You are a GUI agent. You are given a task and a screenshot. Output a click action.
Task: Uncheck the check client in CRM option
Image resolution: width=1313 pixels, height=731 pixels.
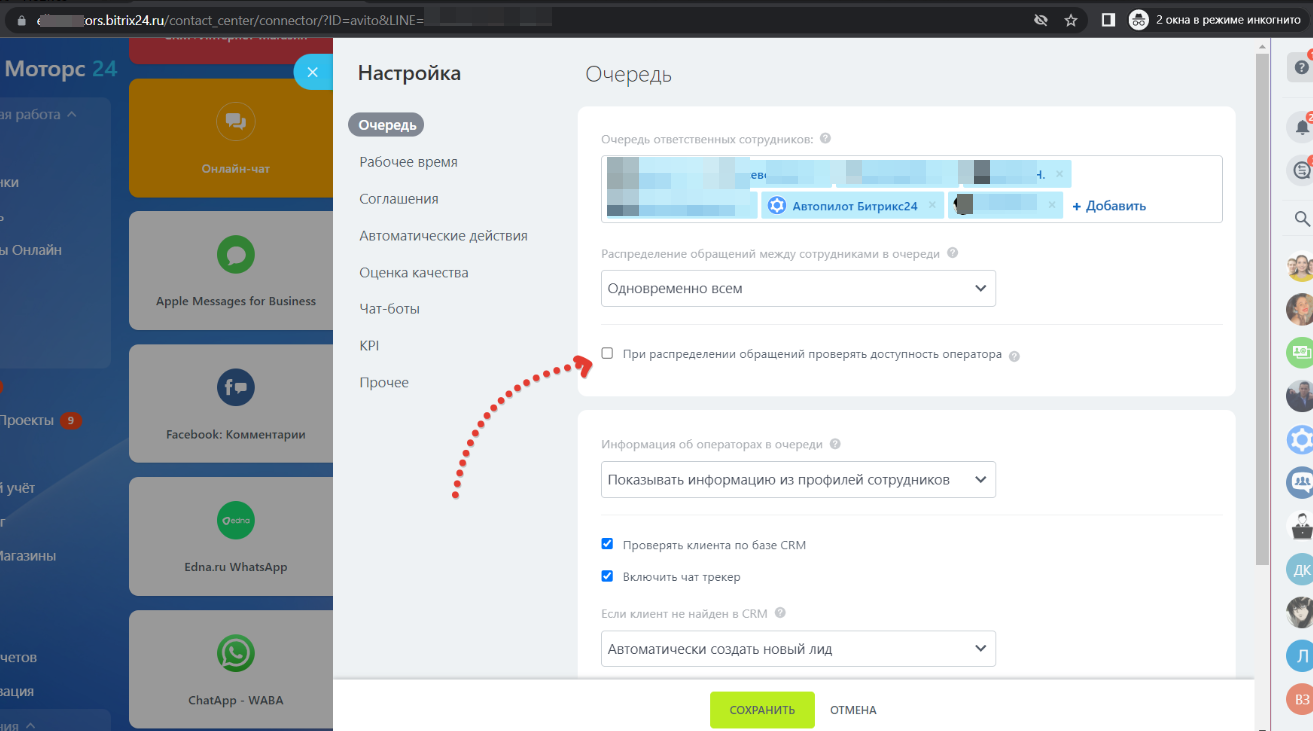click(x=607, y=544)
